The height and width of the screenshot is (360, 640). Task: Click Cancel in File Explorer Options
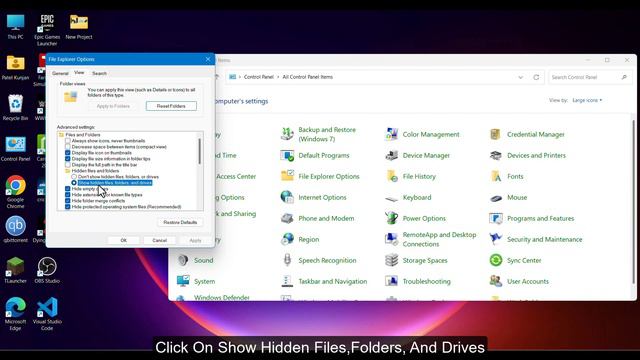160,240
